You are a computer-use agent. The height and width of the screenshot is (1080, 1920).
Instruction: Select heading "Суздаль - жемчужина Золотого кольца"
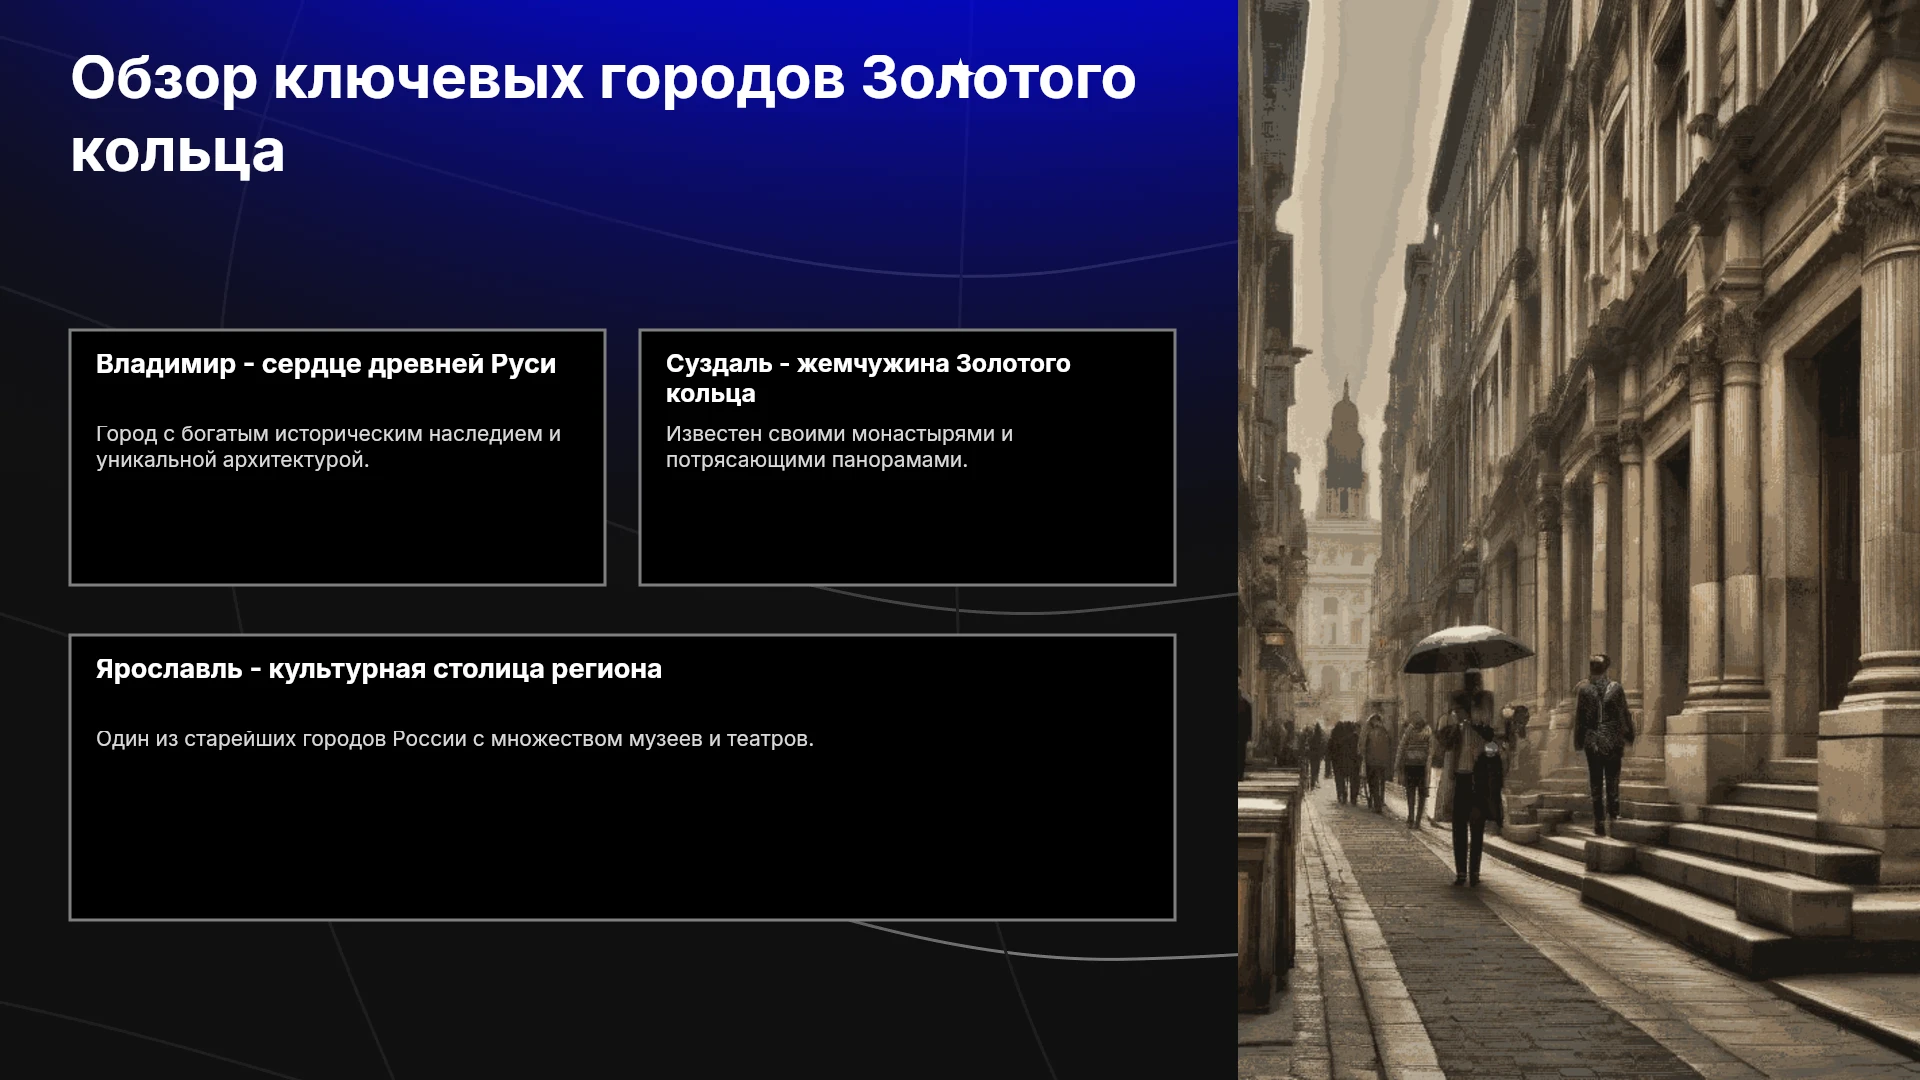(x=868, y=378)
